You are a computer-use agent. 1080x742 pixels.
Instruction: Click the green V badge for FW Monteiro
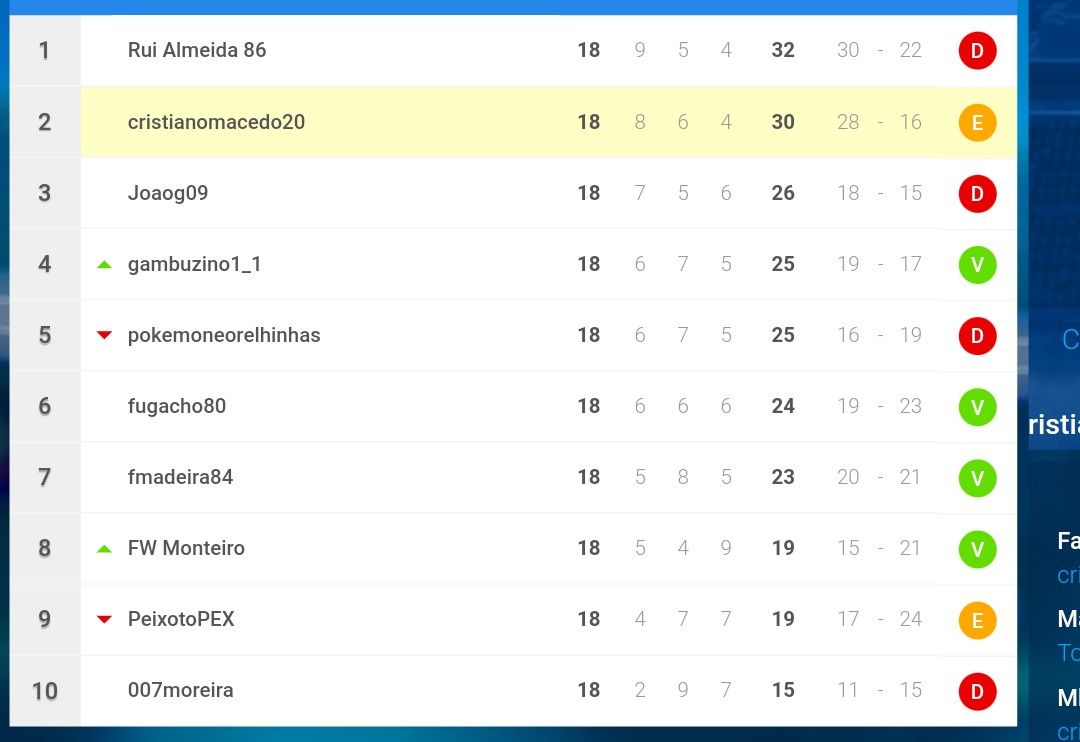point(977,549)
